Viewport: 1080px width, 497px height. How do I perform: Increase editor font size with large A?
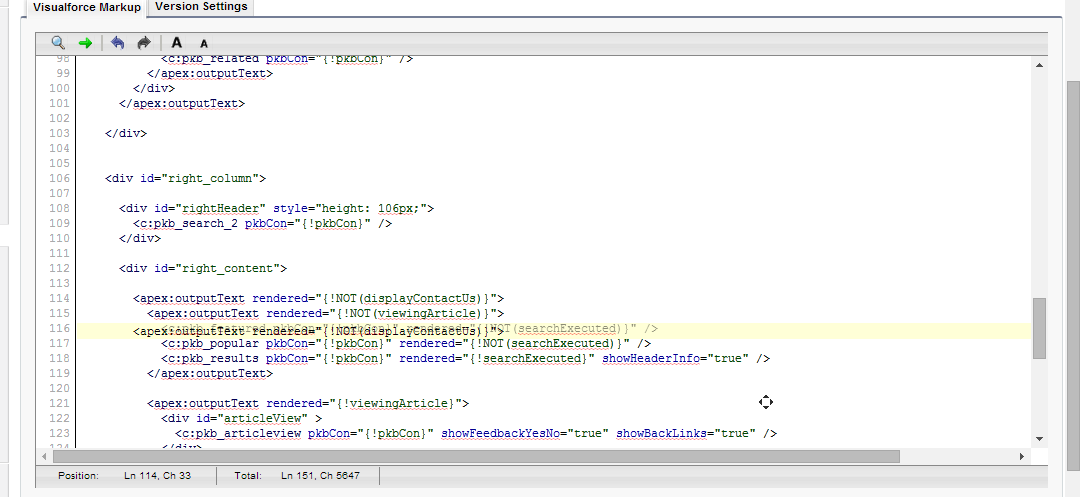176,43
